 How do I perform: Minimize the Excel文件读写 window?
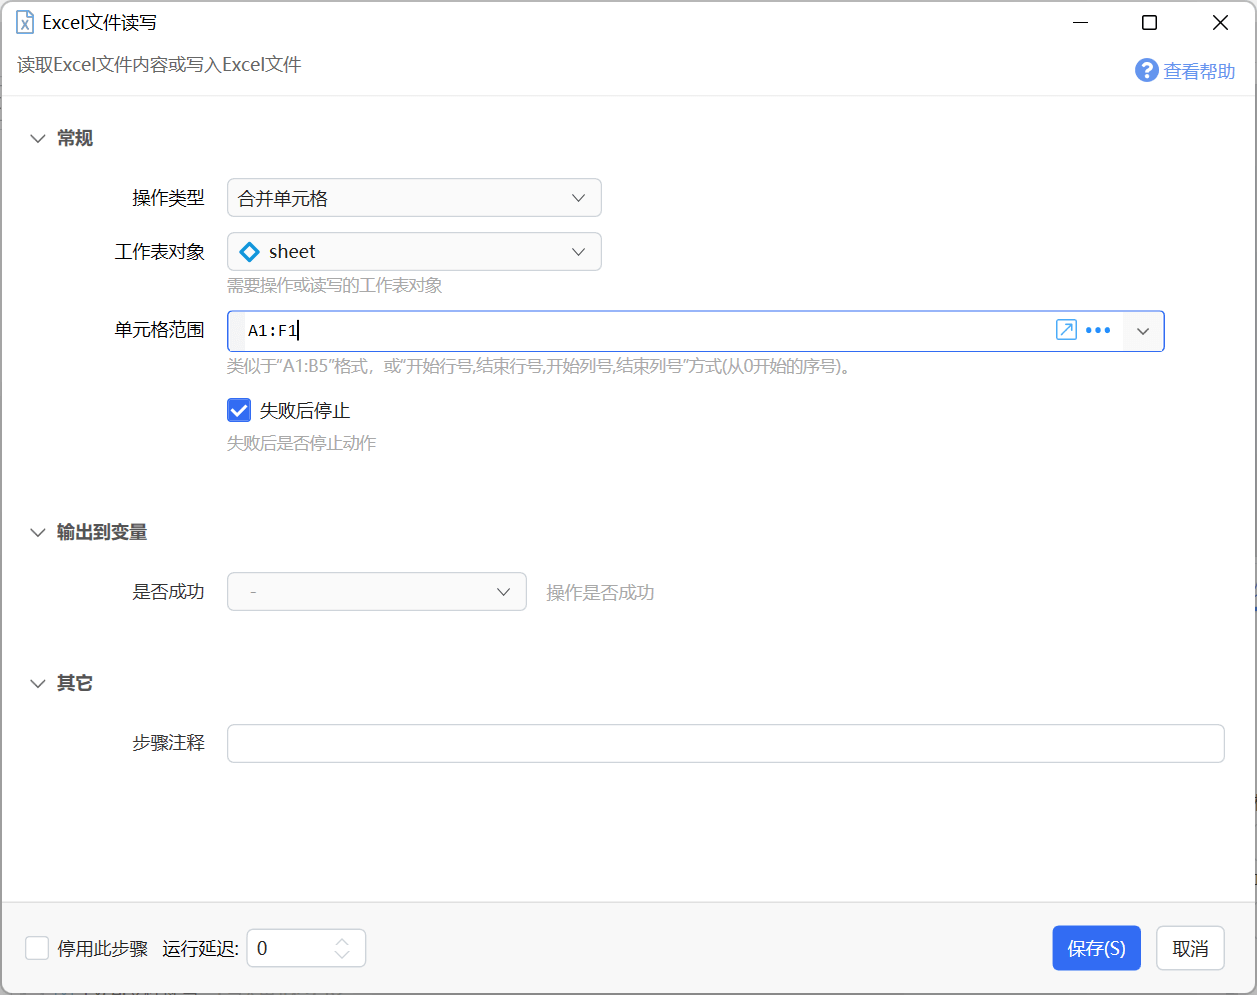pos(1080,22)
